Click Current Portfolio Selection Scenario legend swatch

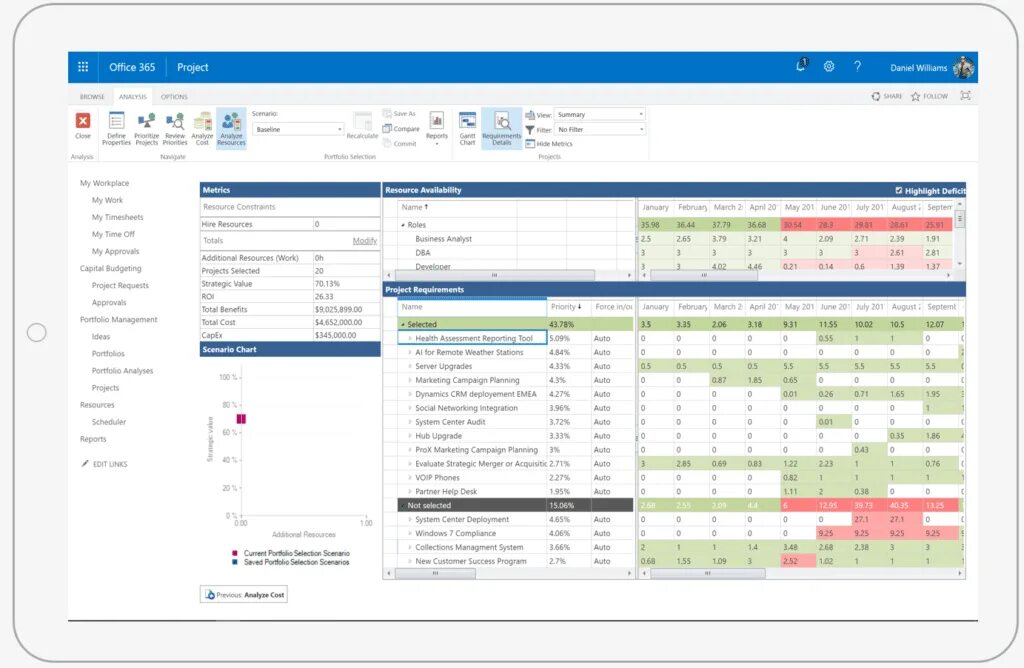pyautogui.click(x=235, y=553)
